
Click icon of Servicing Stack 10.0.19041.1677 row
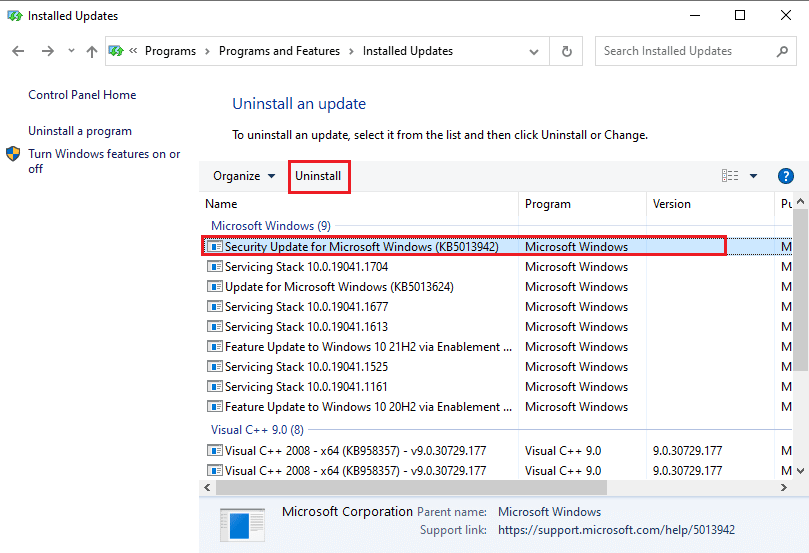[215, 307]
